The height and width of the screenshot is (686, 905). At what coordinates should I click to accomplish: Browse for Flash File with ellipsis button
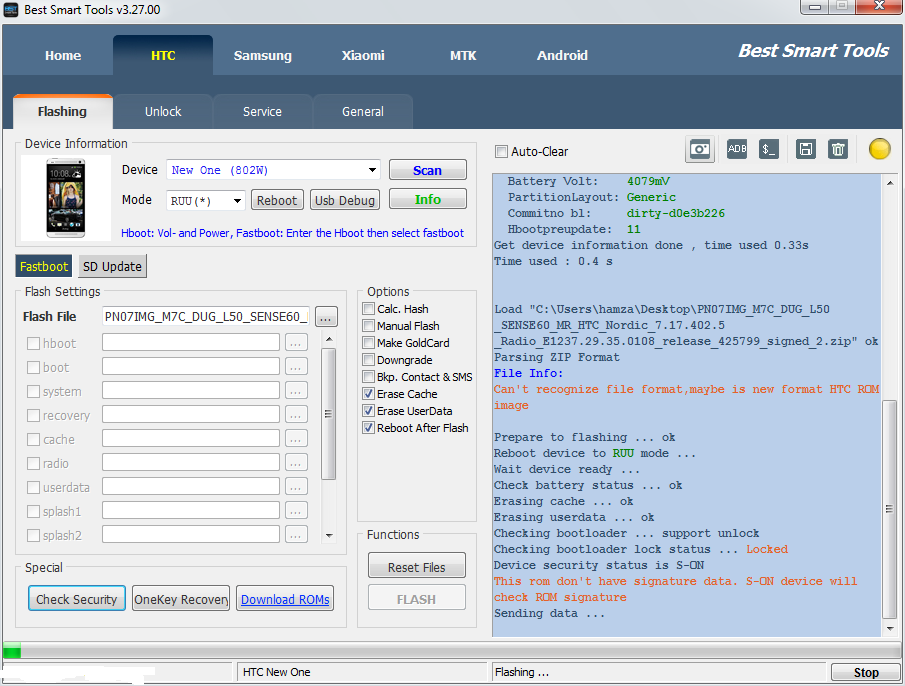326,317
